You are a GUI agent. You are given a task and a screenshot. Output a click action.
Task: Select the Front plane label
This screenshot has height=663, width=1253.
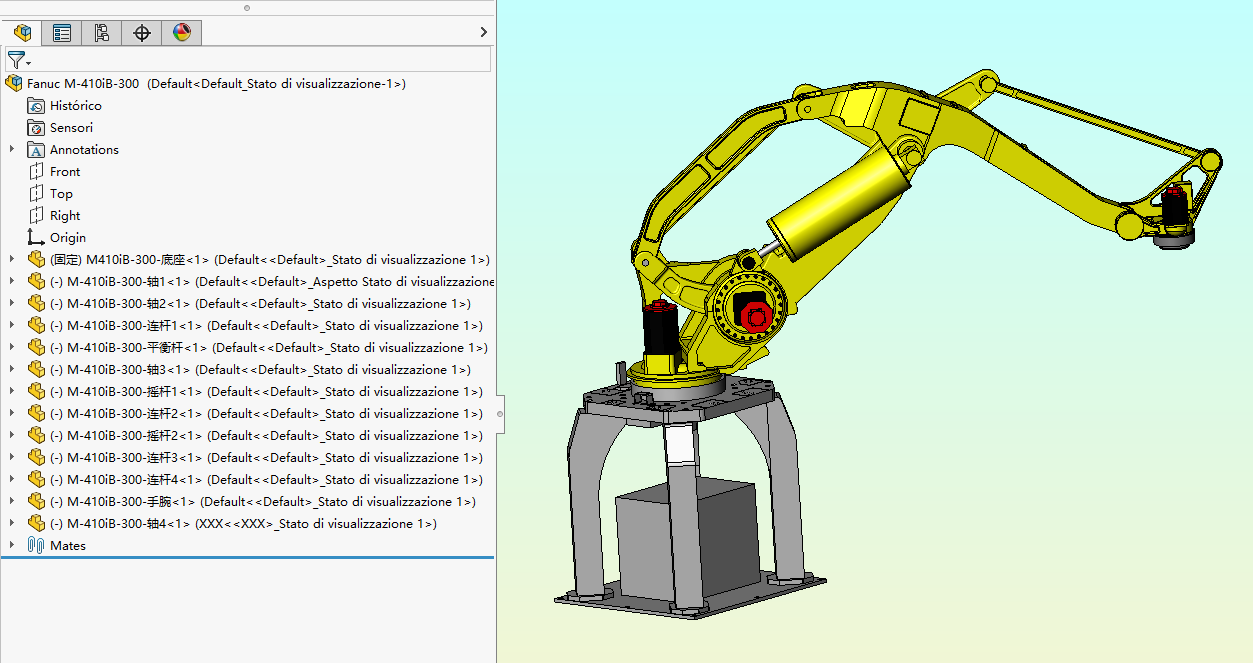pos(65,172)
